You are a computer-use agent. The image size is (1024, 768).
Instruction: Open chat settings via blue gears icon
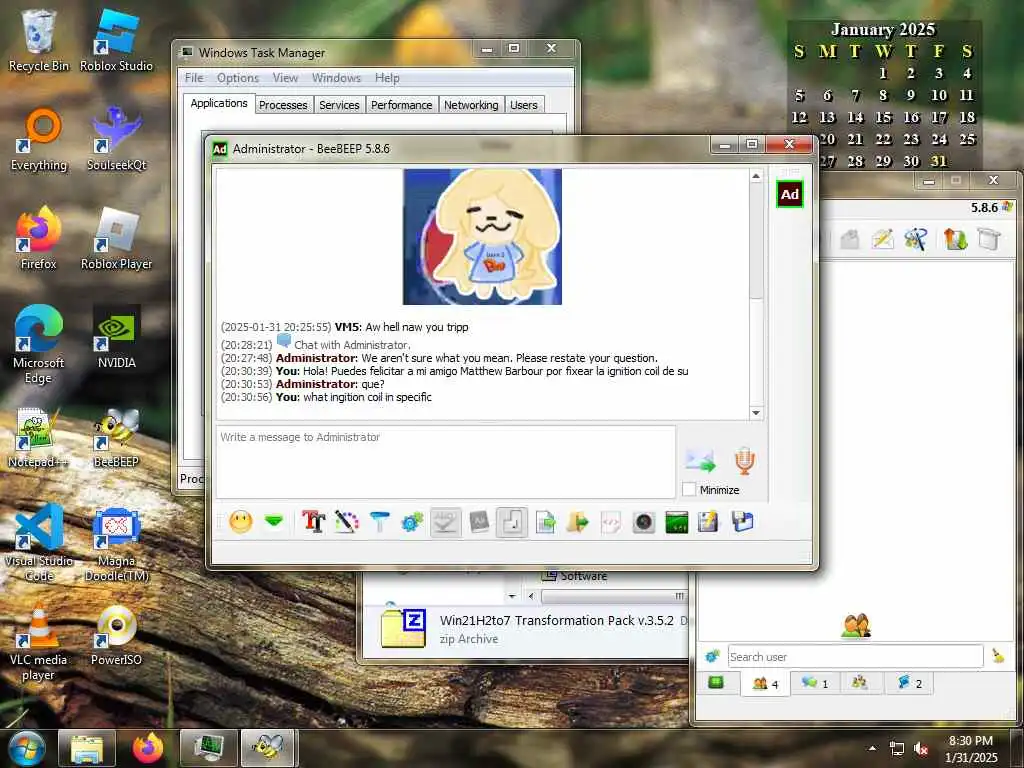(x=412, y=522)
